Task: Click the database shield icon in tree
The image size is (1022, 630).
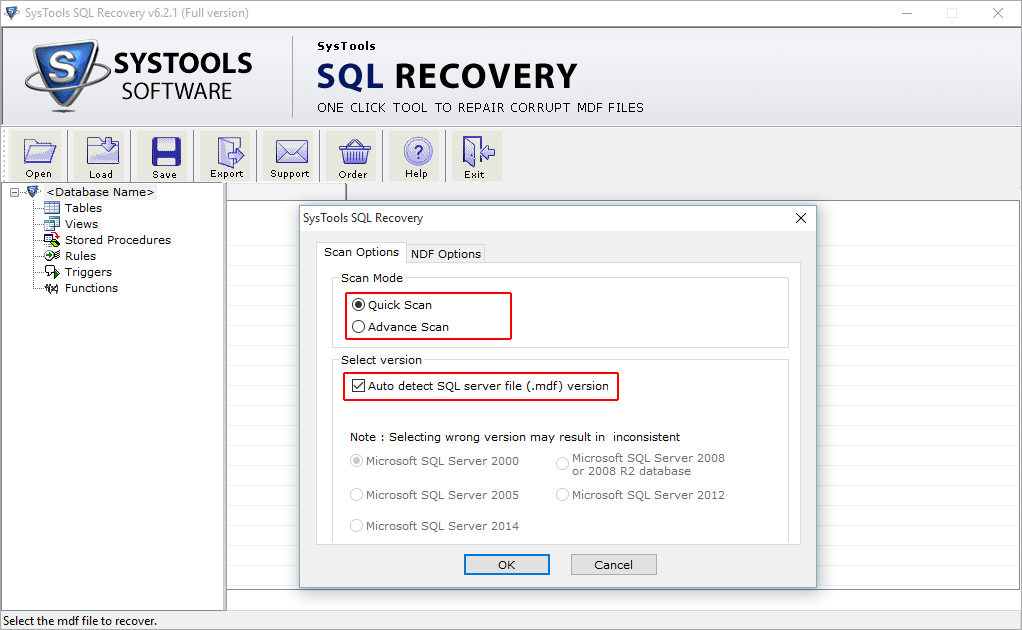Action: 33,192
